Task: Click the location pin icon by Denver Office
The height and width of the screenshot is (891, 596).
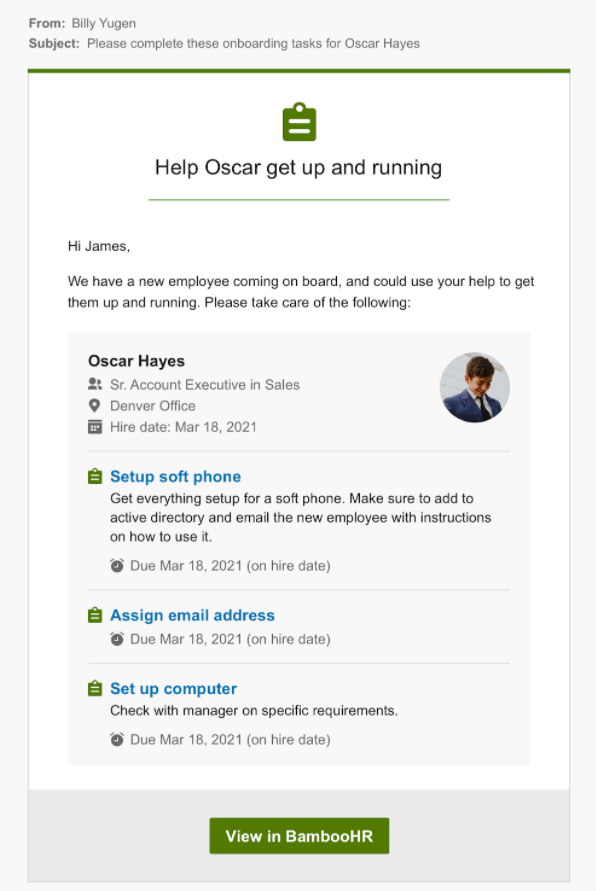Action: coord(95,405)
